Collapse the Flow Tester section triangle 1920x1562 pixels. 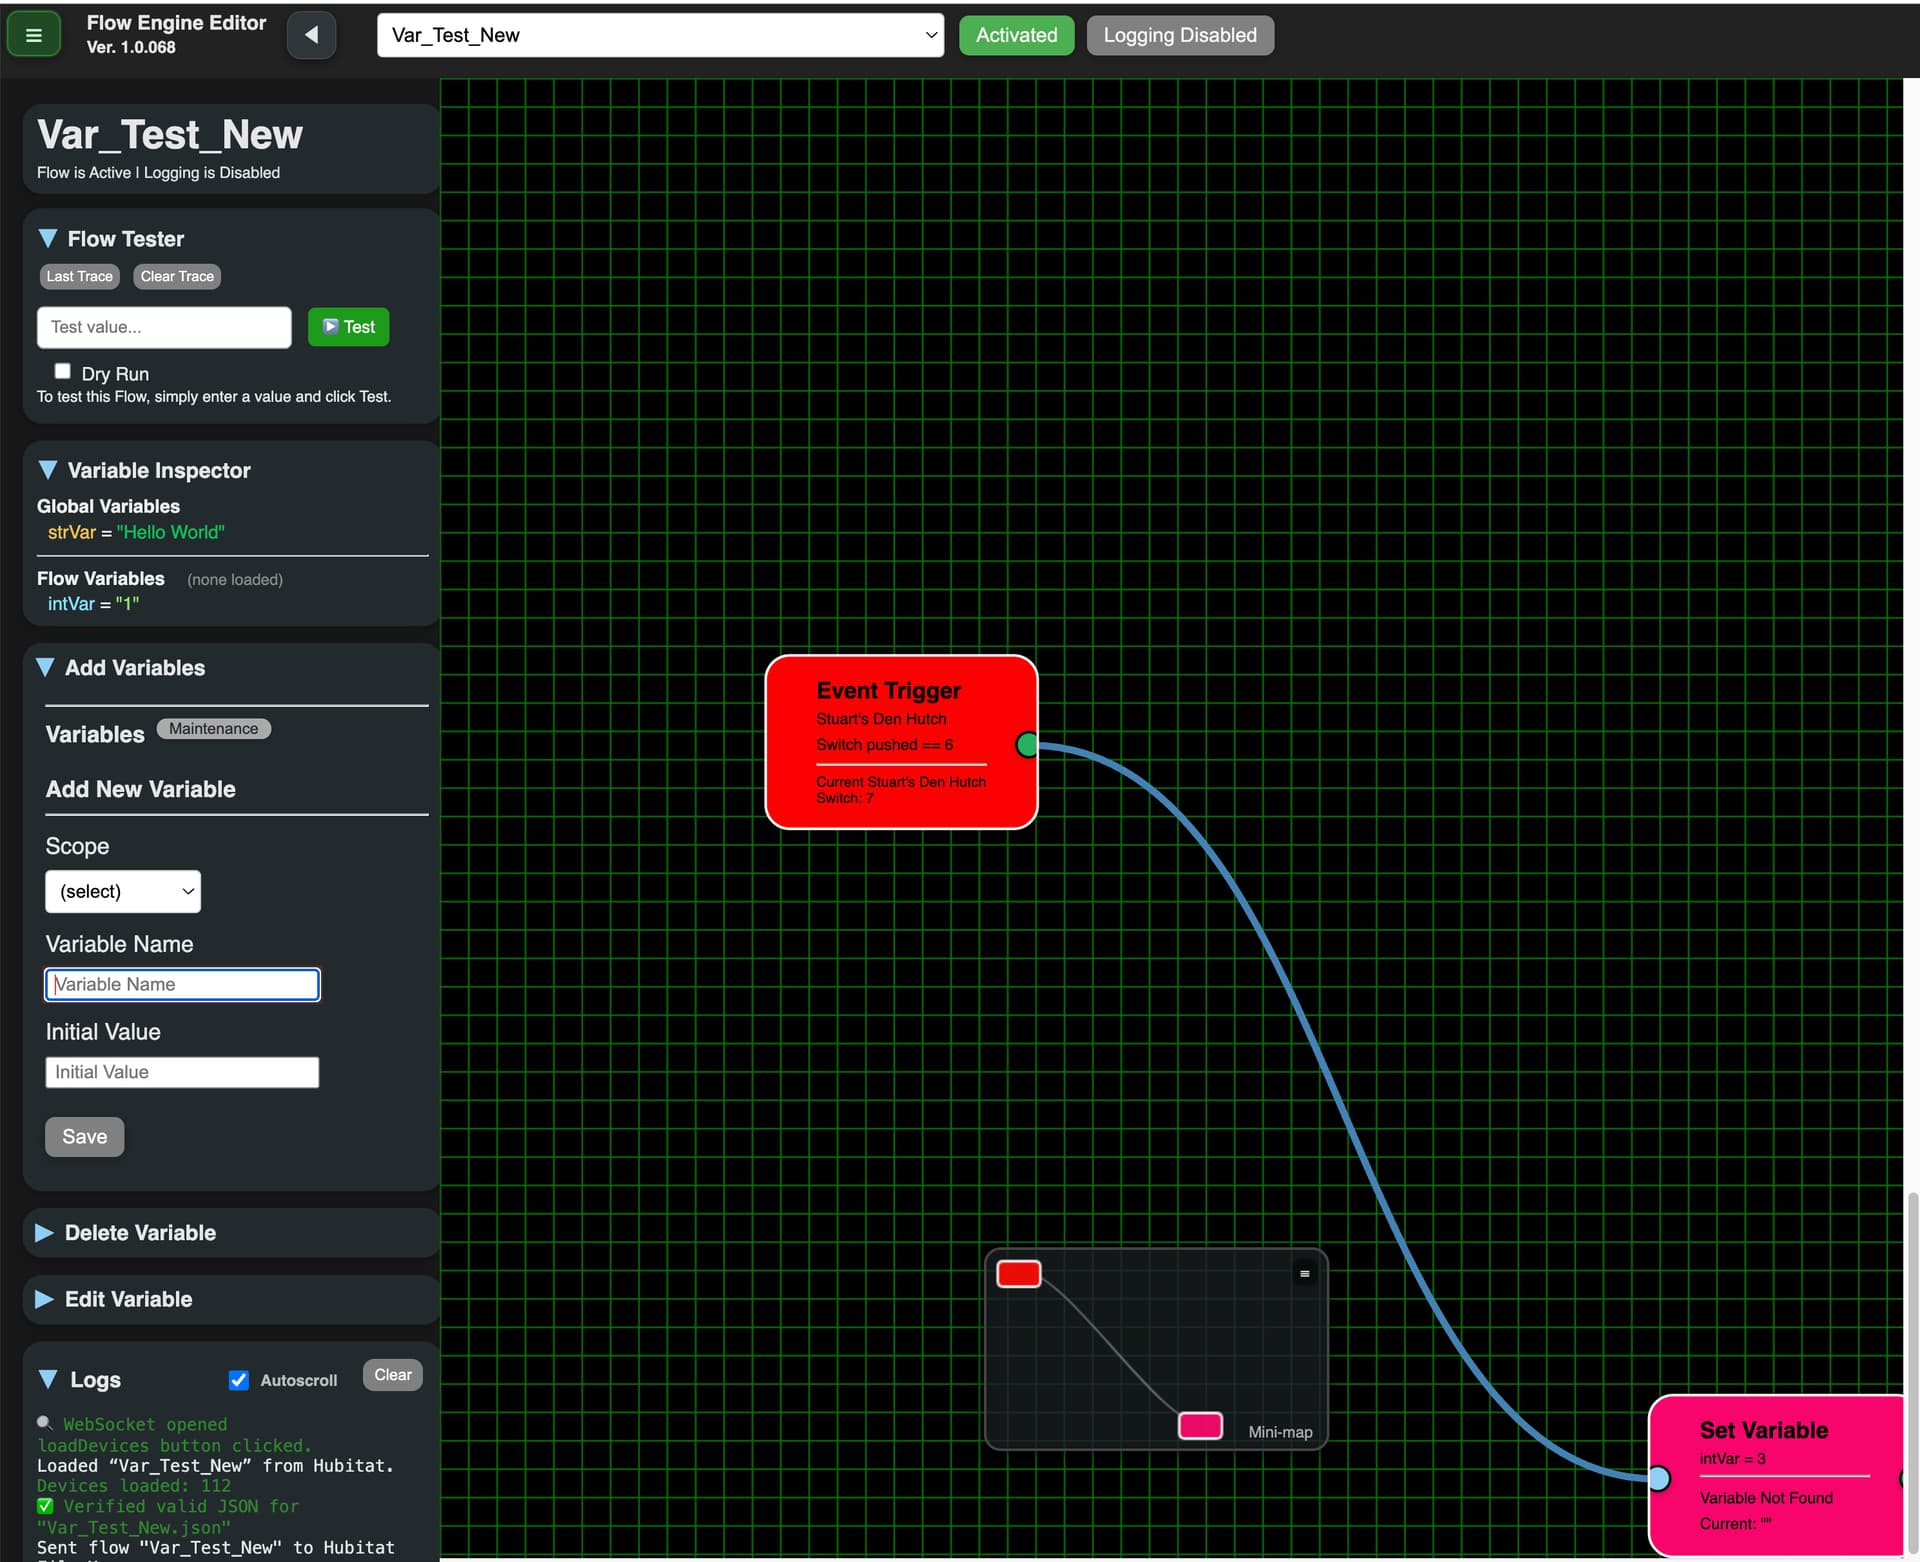[x=47, y=239]
